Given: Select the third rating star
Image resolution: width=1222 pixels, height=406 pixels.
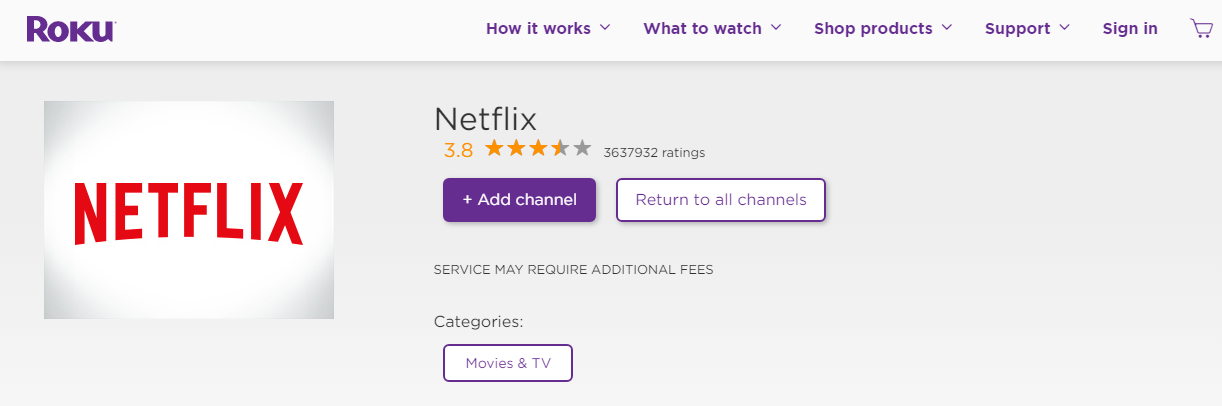Looking at the screenshot, I should [538, 150].
